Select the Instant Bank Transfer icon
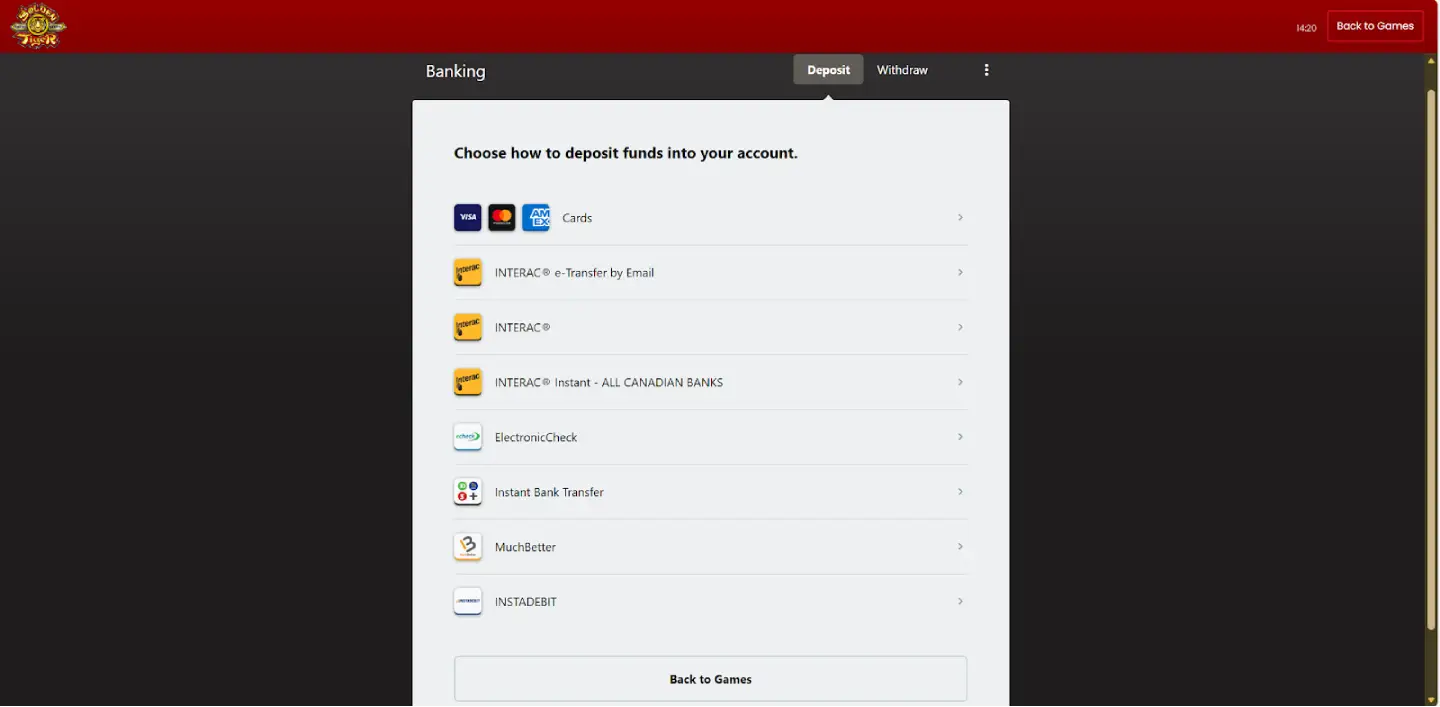The width and height of the screenshot is (1440, 707). 467,491
